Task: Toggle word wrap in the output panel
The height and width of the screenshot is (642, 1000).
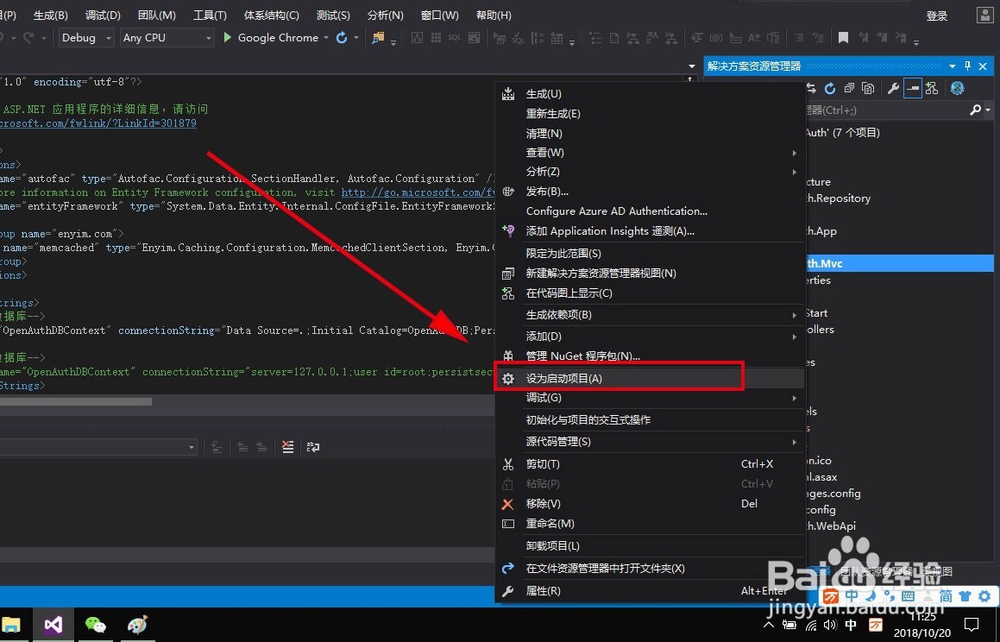Action: coord(312,447)
